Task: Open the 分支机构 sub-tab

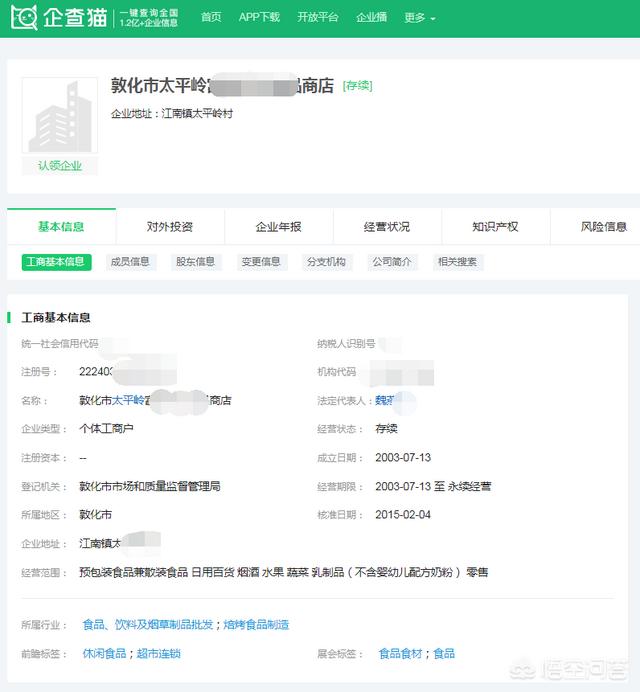Action: (x=326, y=262)
